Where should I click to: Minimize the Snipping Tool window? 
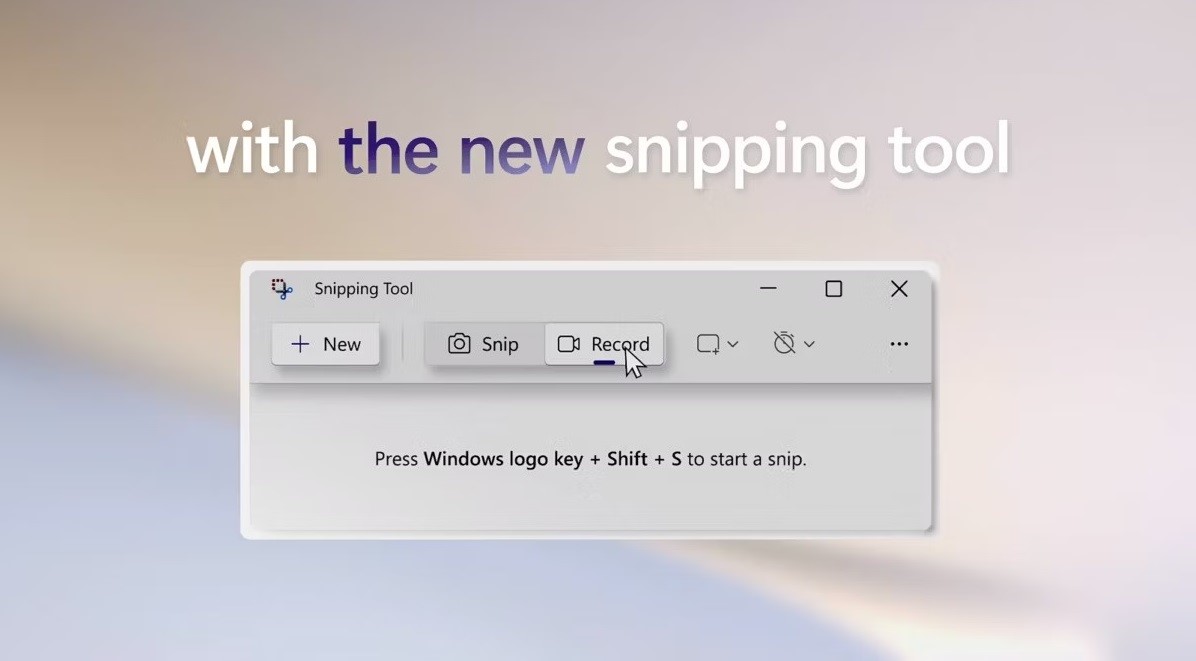click(x=768, y=288)
